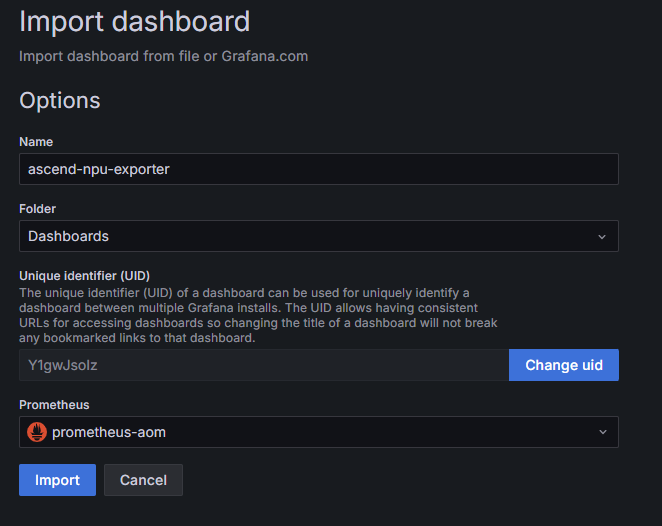Click the UID description paragraph
Viewport: 662px width, 526px height.
tap(258, 315)
